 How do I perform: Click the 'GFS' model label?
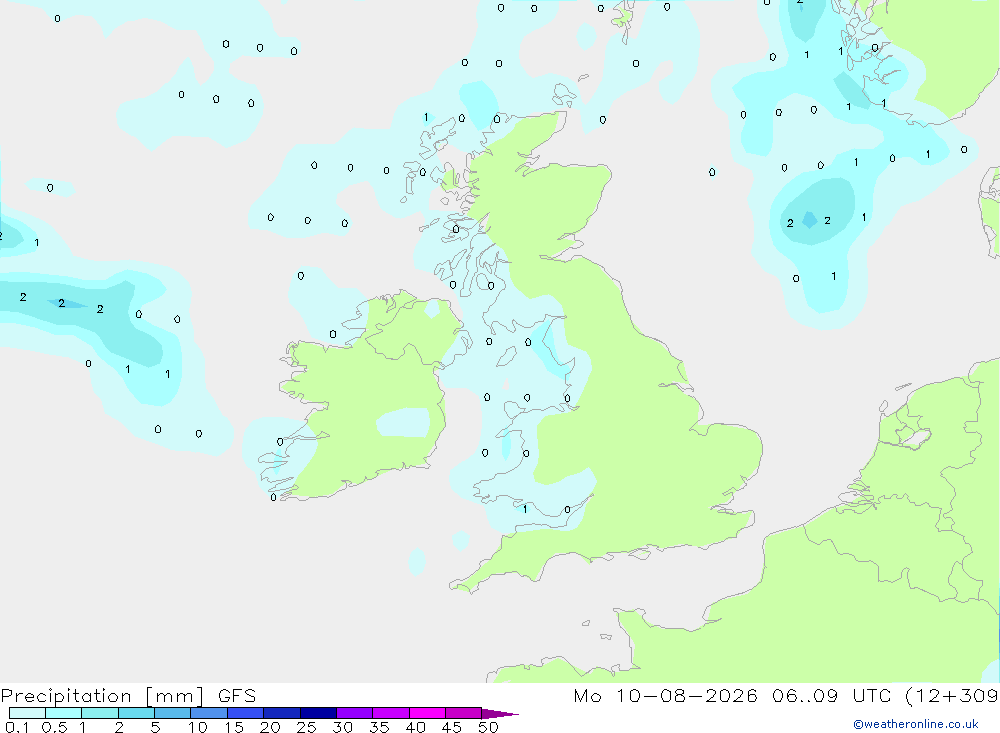click(237, 695)
